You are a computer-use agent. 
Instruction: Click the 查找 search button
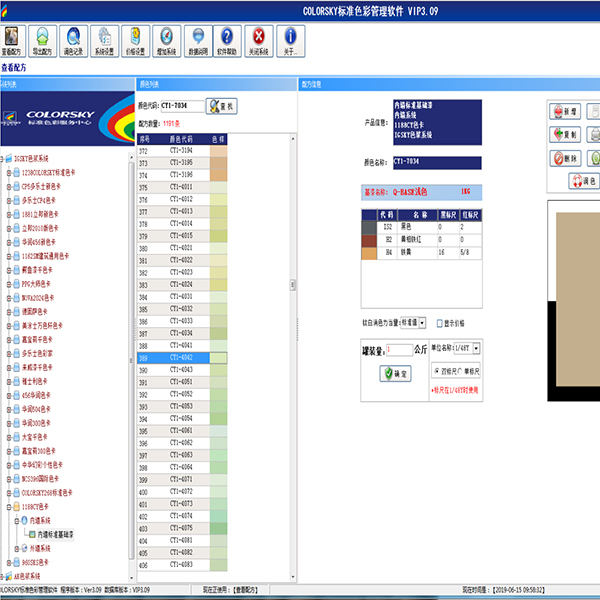tap(220, 105)
